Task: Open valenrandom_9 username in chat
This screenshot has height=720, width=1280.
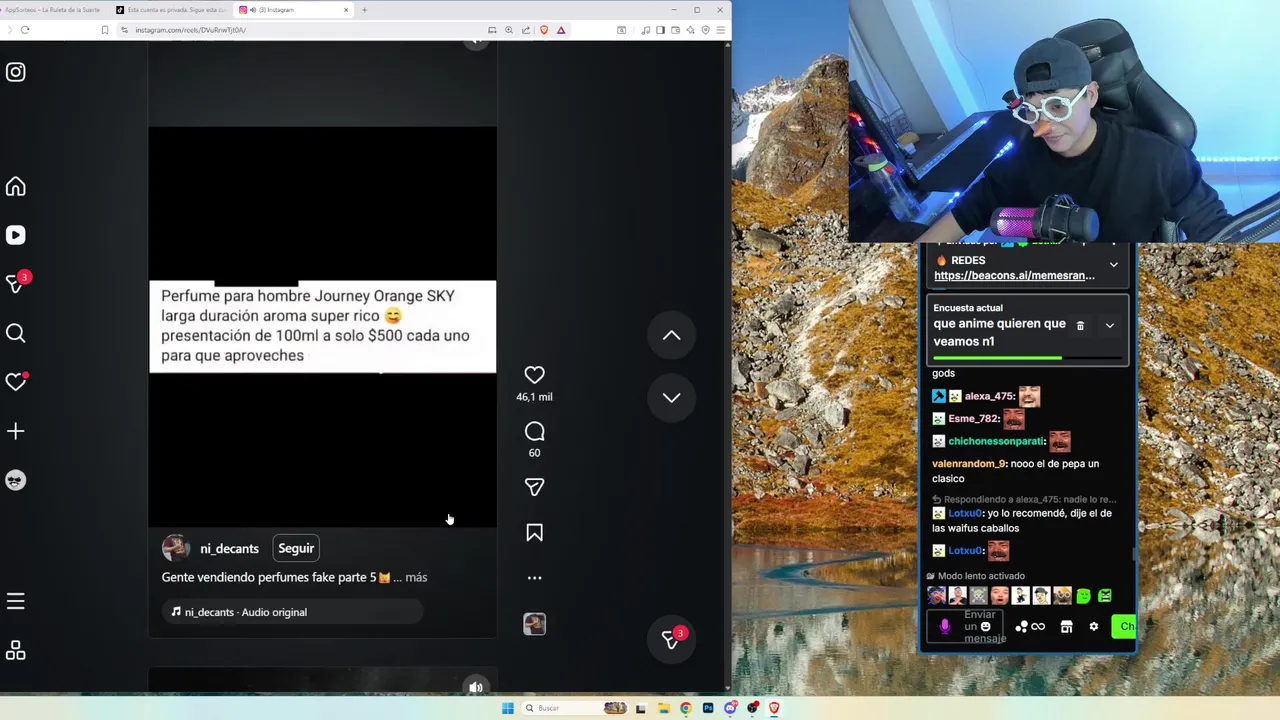Action: point(969,464)
